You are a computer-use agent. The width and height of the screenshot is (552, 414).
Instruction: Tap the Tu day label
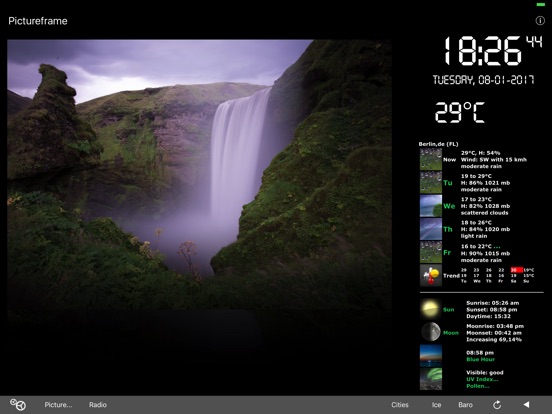pyautogui.click(x=447, y=183)
